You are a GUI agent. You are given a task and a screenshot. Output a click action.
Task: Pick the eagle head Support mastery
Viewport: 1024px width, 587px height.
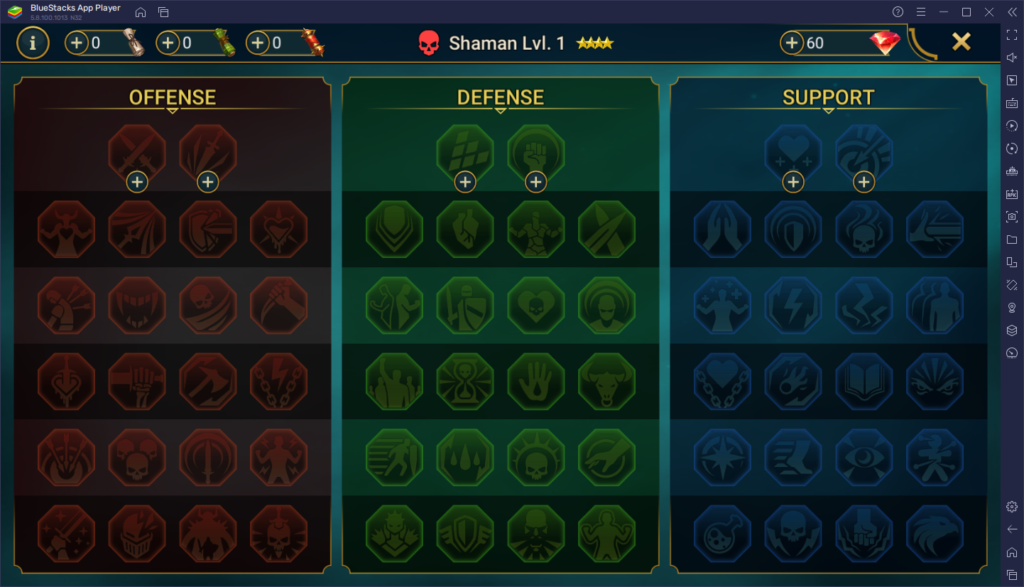coord(935,533)
